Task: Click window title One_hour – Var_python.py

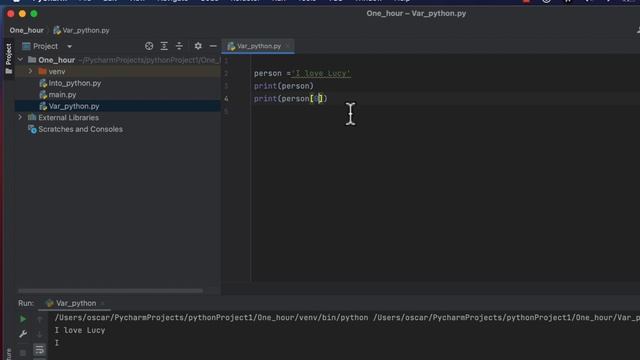Action: pos(416,13)
